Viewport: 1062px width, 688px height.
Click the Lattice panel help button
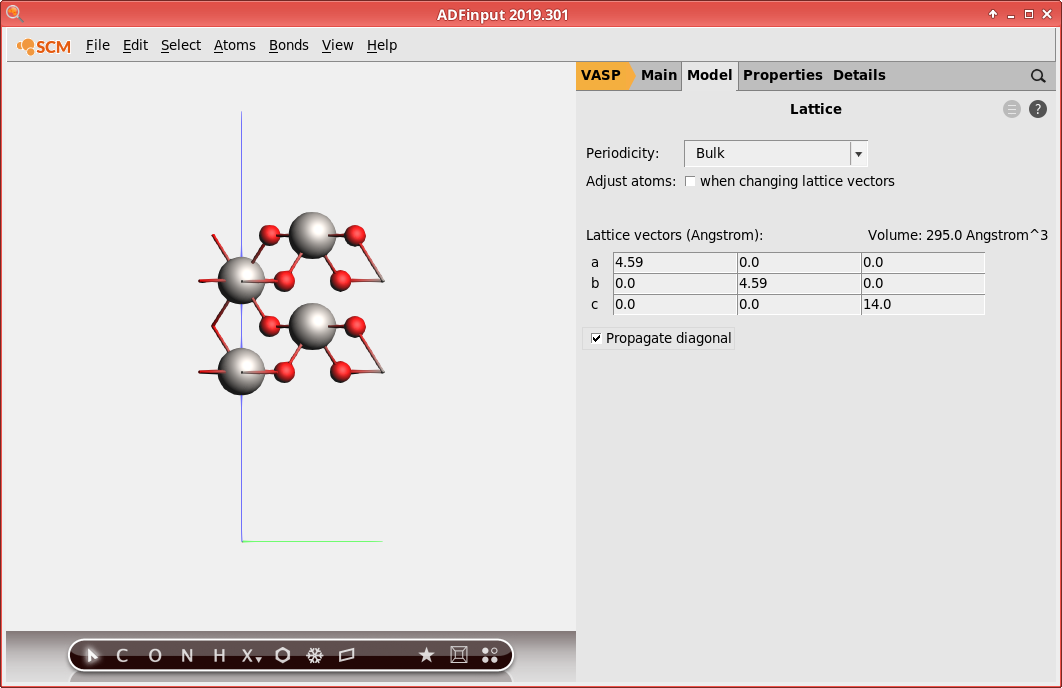click(1037, 109)
